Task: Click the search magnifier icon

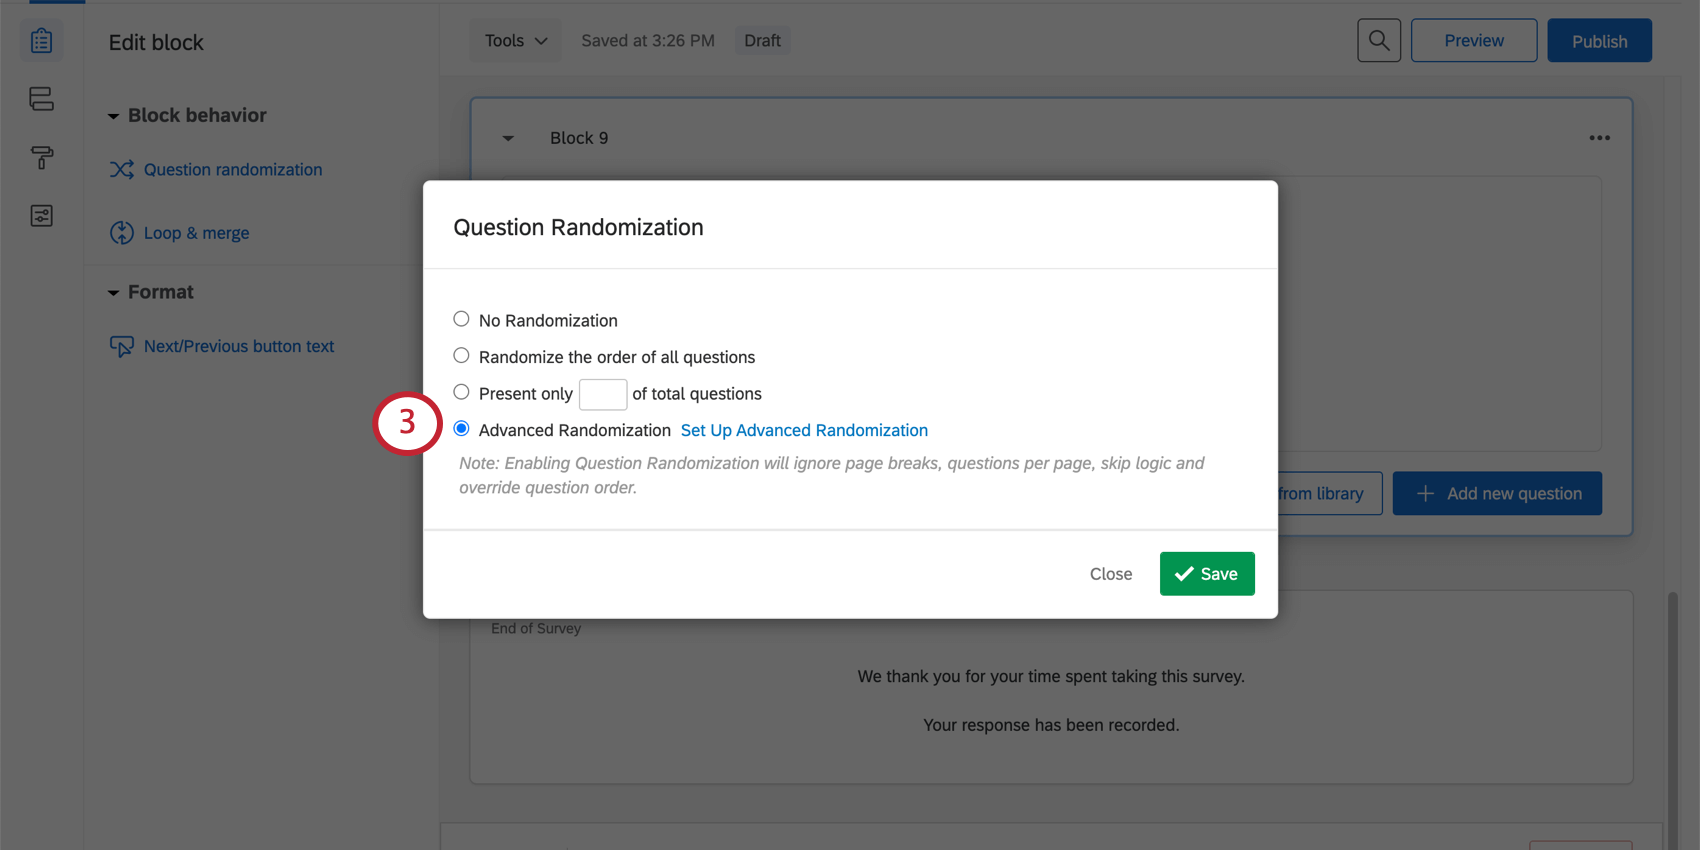Action: [x=1378, y=41]
